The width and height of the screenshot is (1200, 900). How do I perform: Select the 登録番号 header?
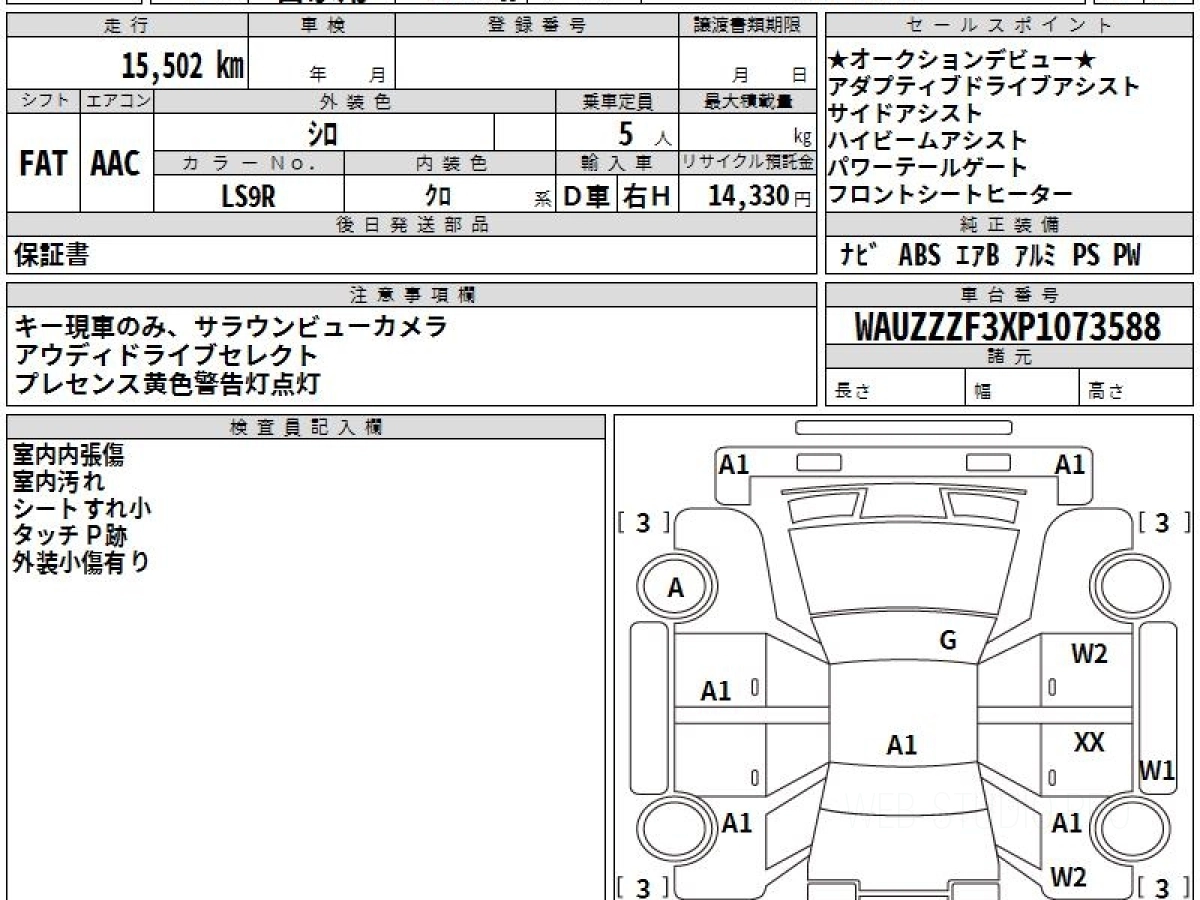pyautogui.click(x=537, y=26)
